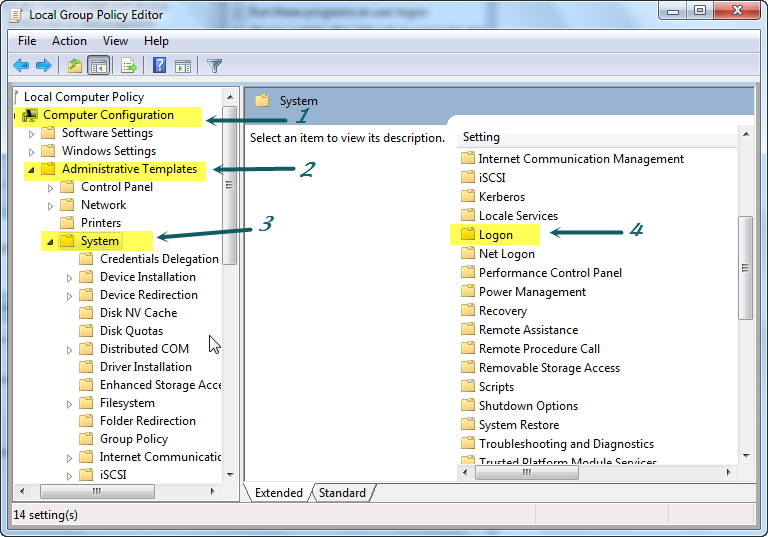Click folder icon next to Scripts
This screenshot has width=768, height=537.
468,386
